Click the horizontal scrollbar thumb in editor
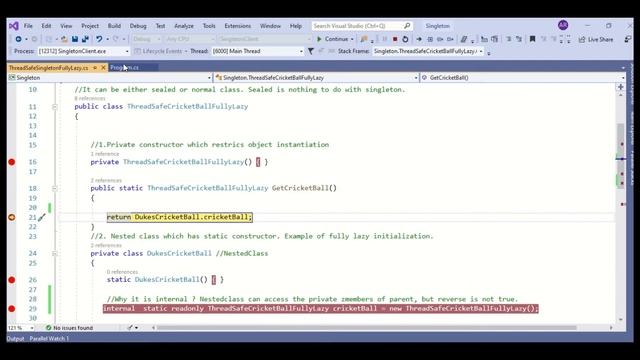 coord(367,327)
